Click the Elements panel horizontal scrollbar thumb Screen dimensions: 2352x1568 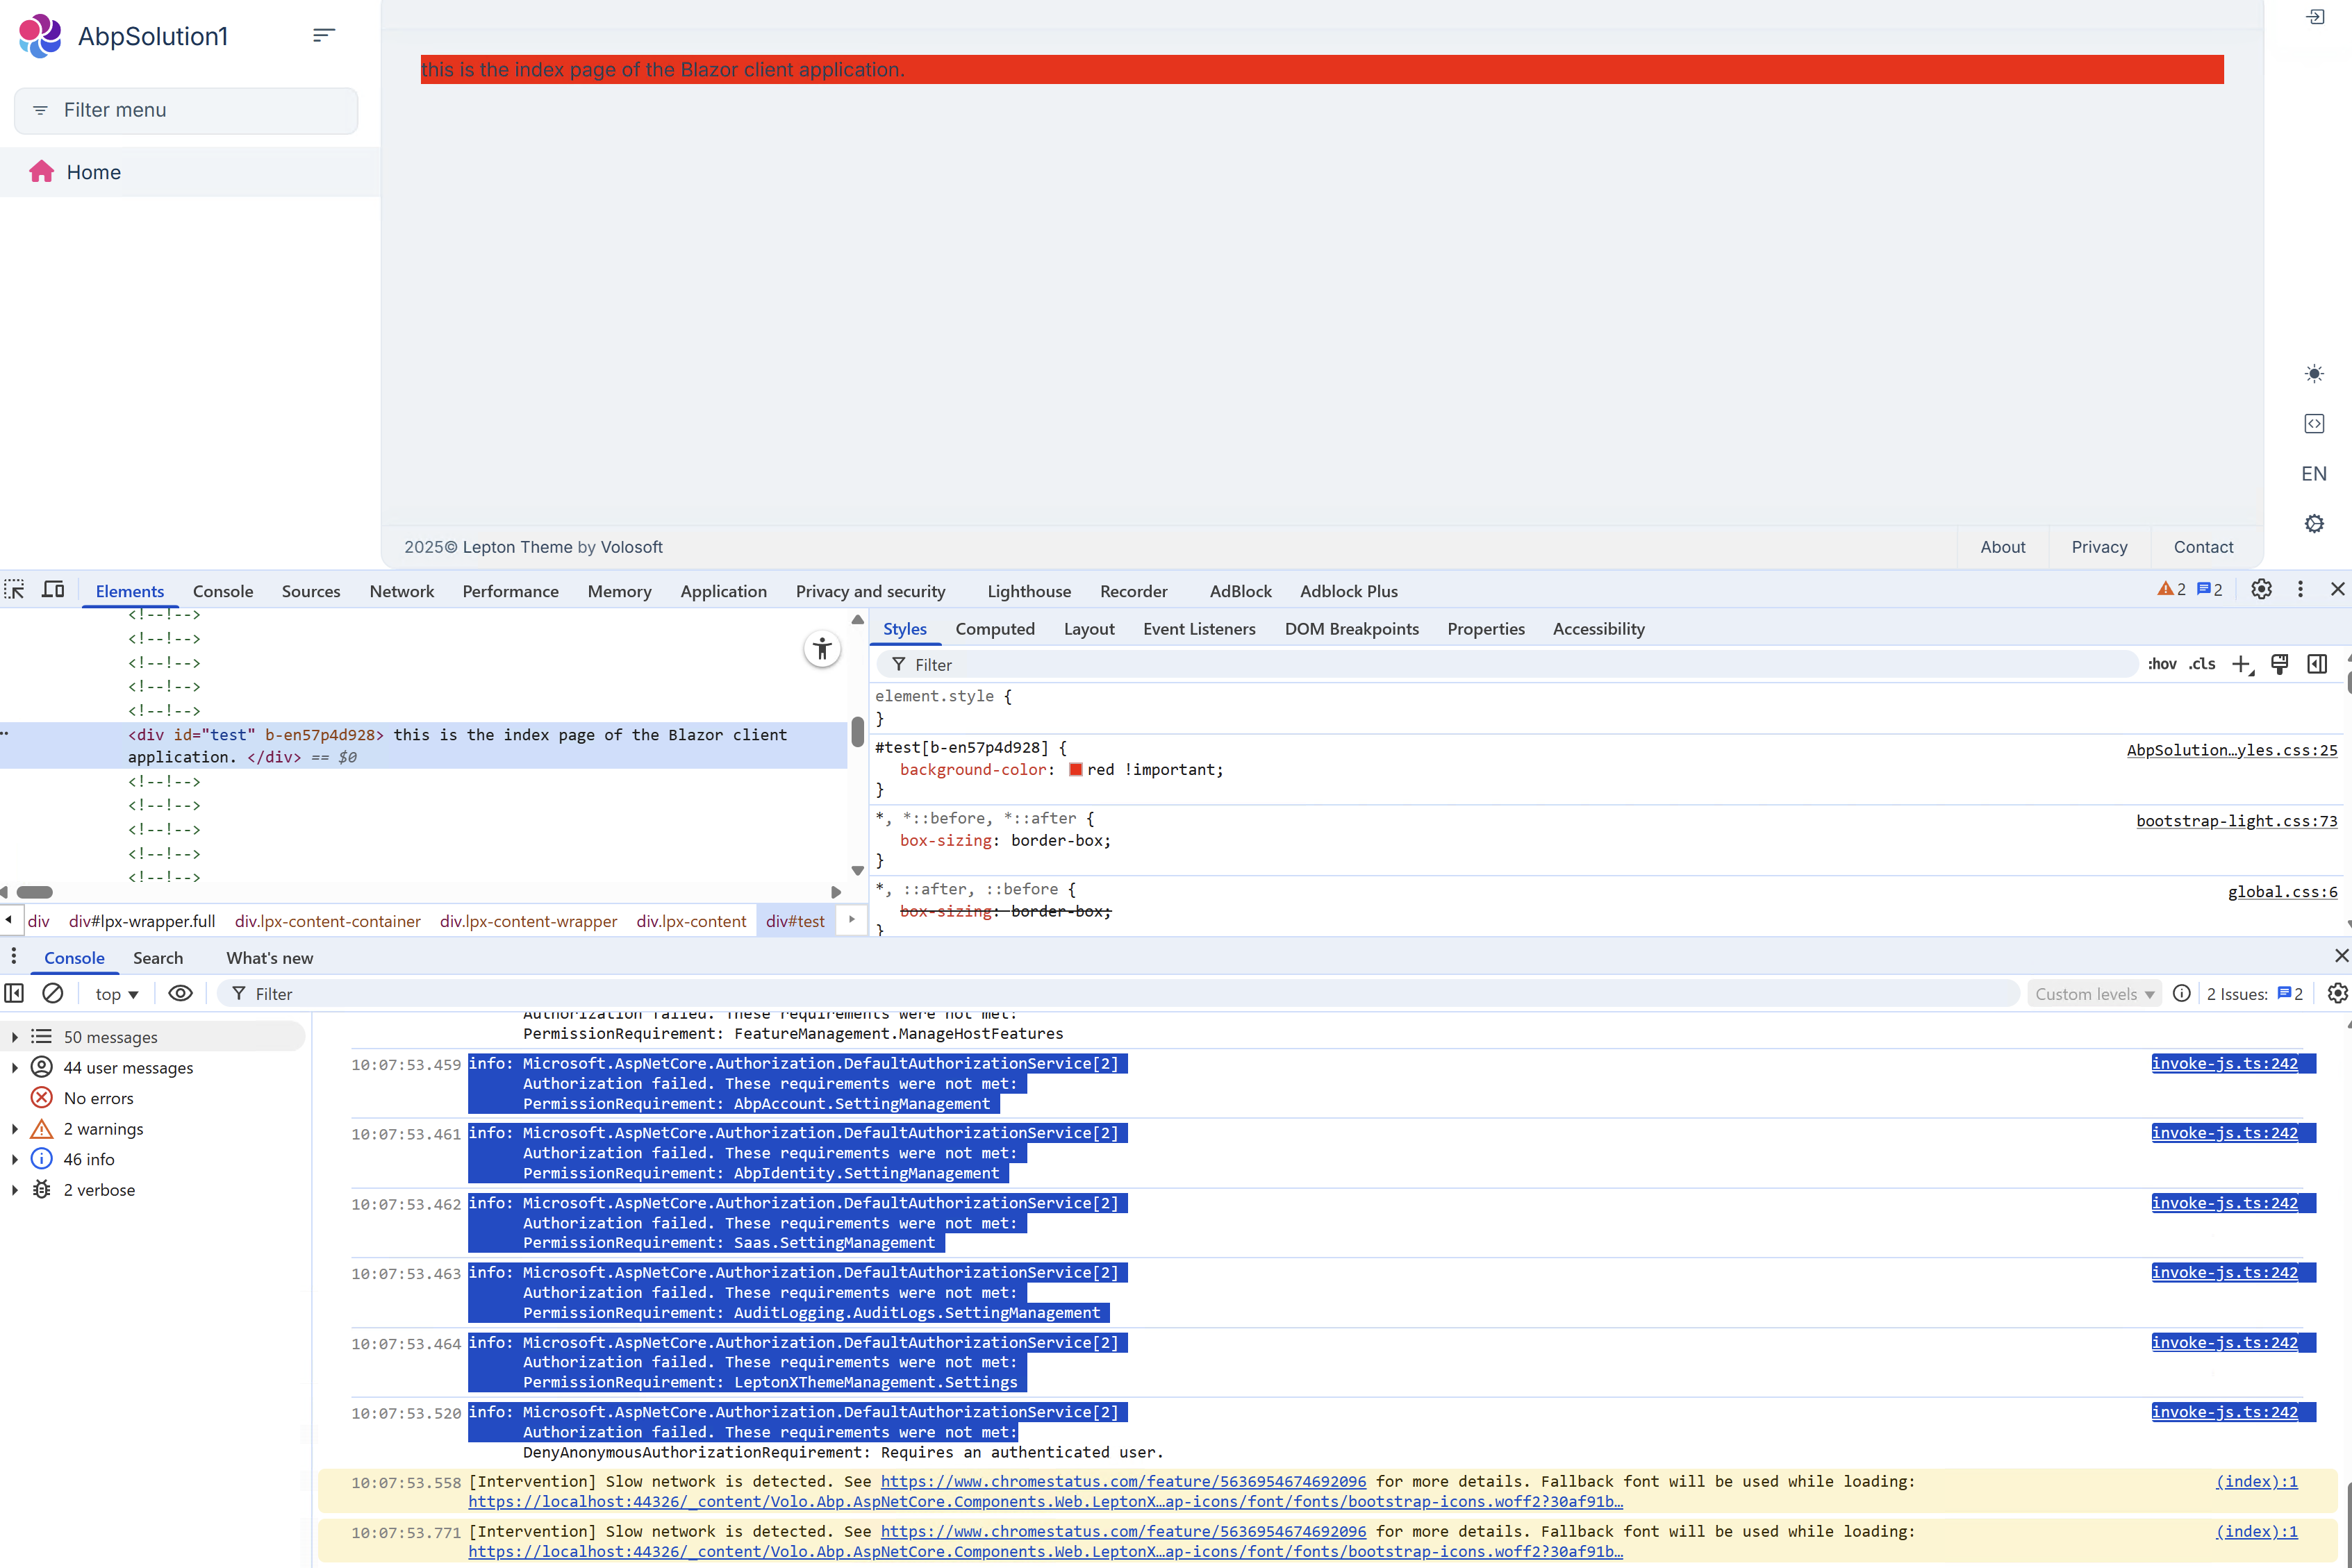tap(35, 892)
